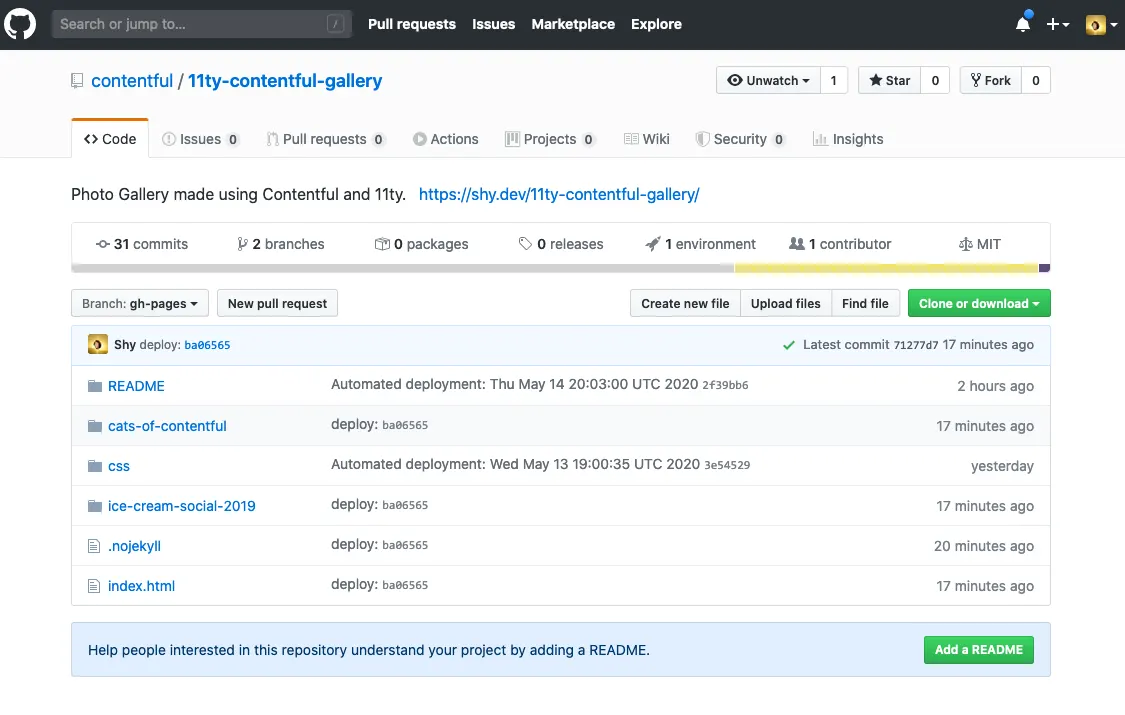
Task: Open the index.html file
Action: (141, 586)
